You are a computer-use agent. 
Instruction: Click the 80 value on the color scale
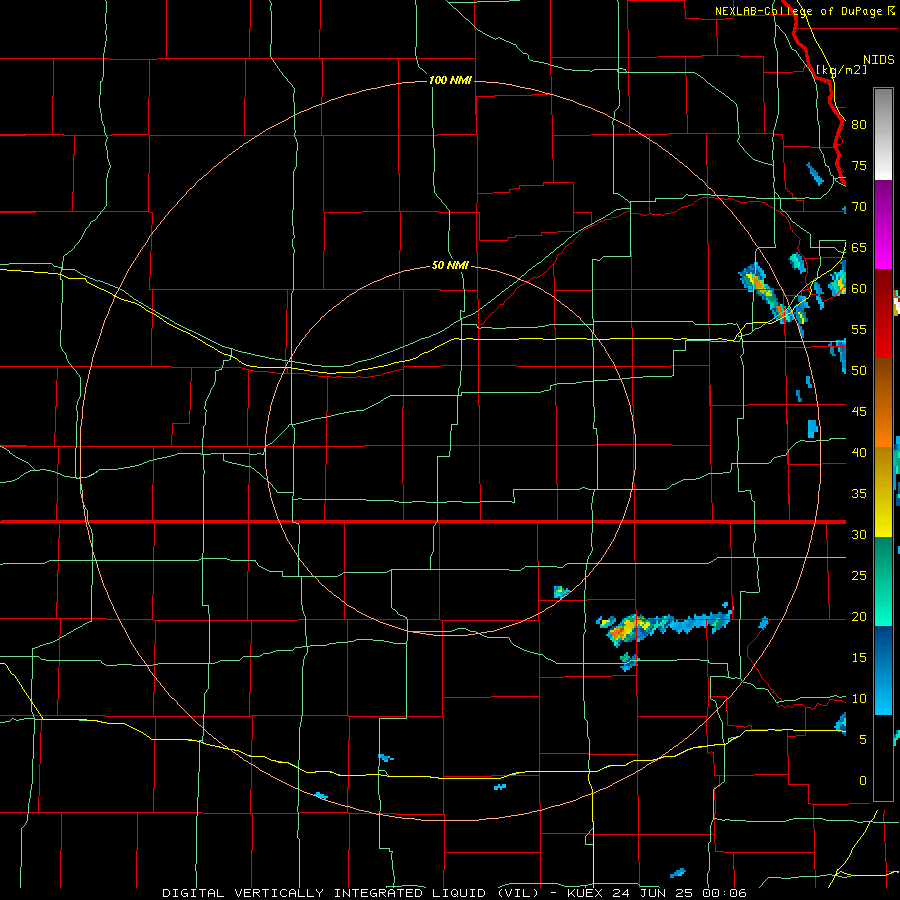859,125
